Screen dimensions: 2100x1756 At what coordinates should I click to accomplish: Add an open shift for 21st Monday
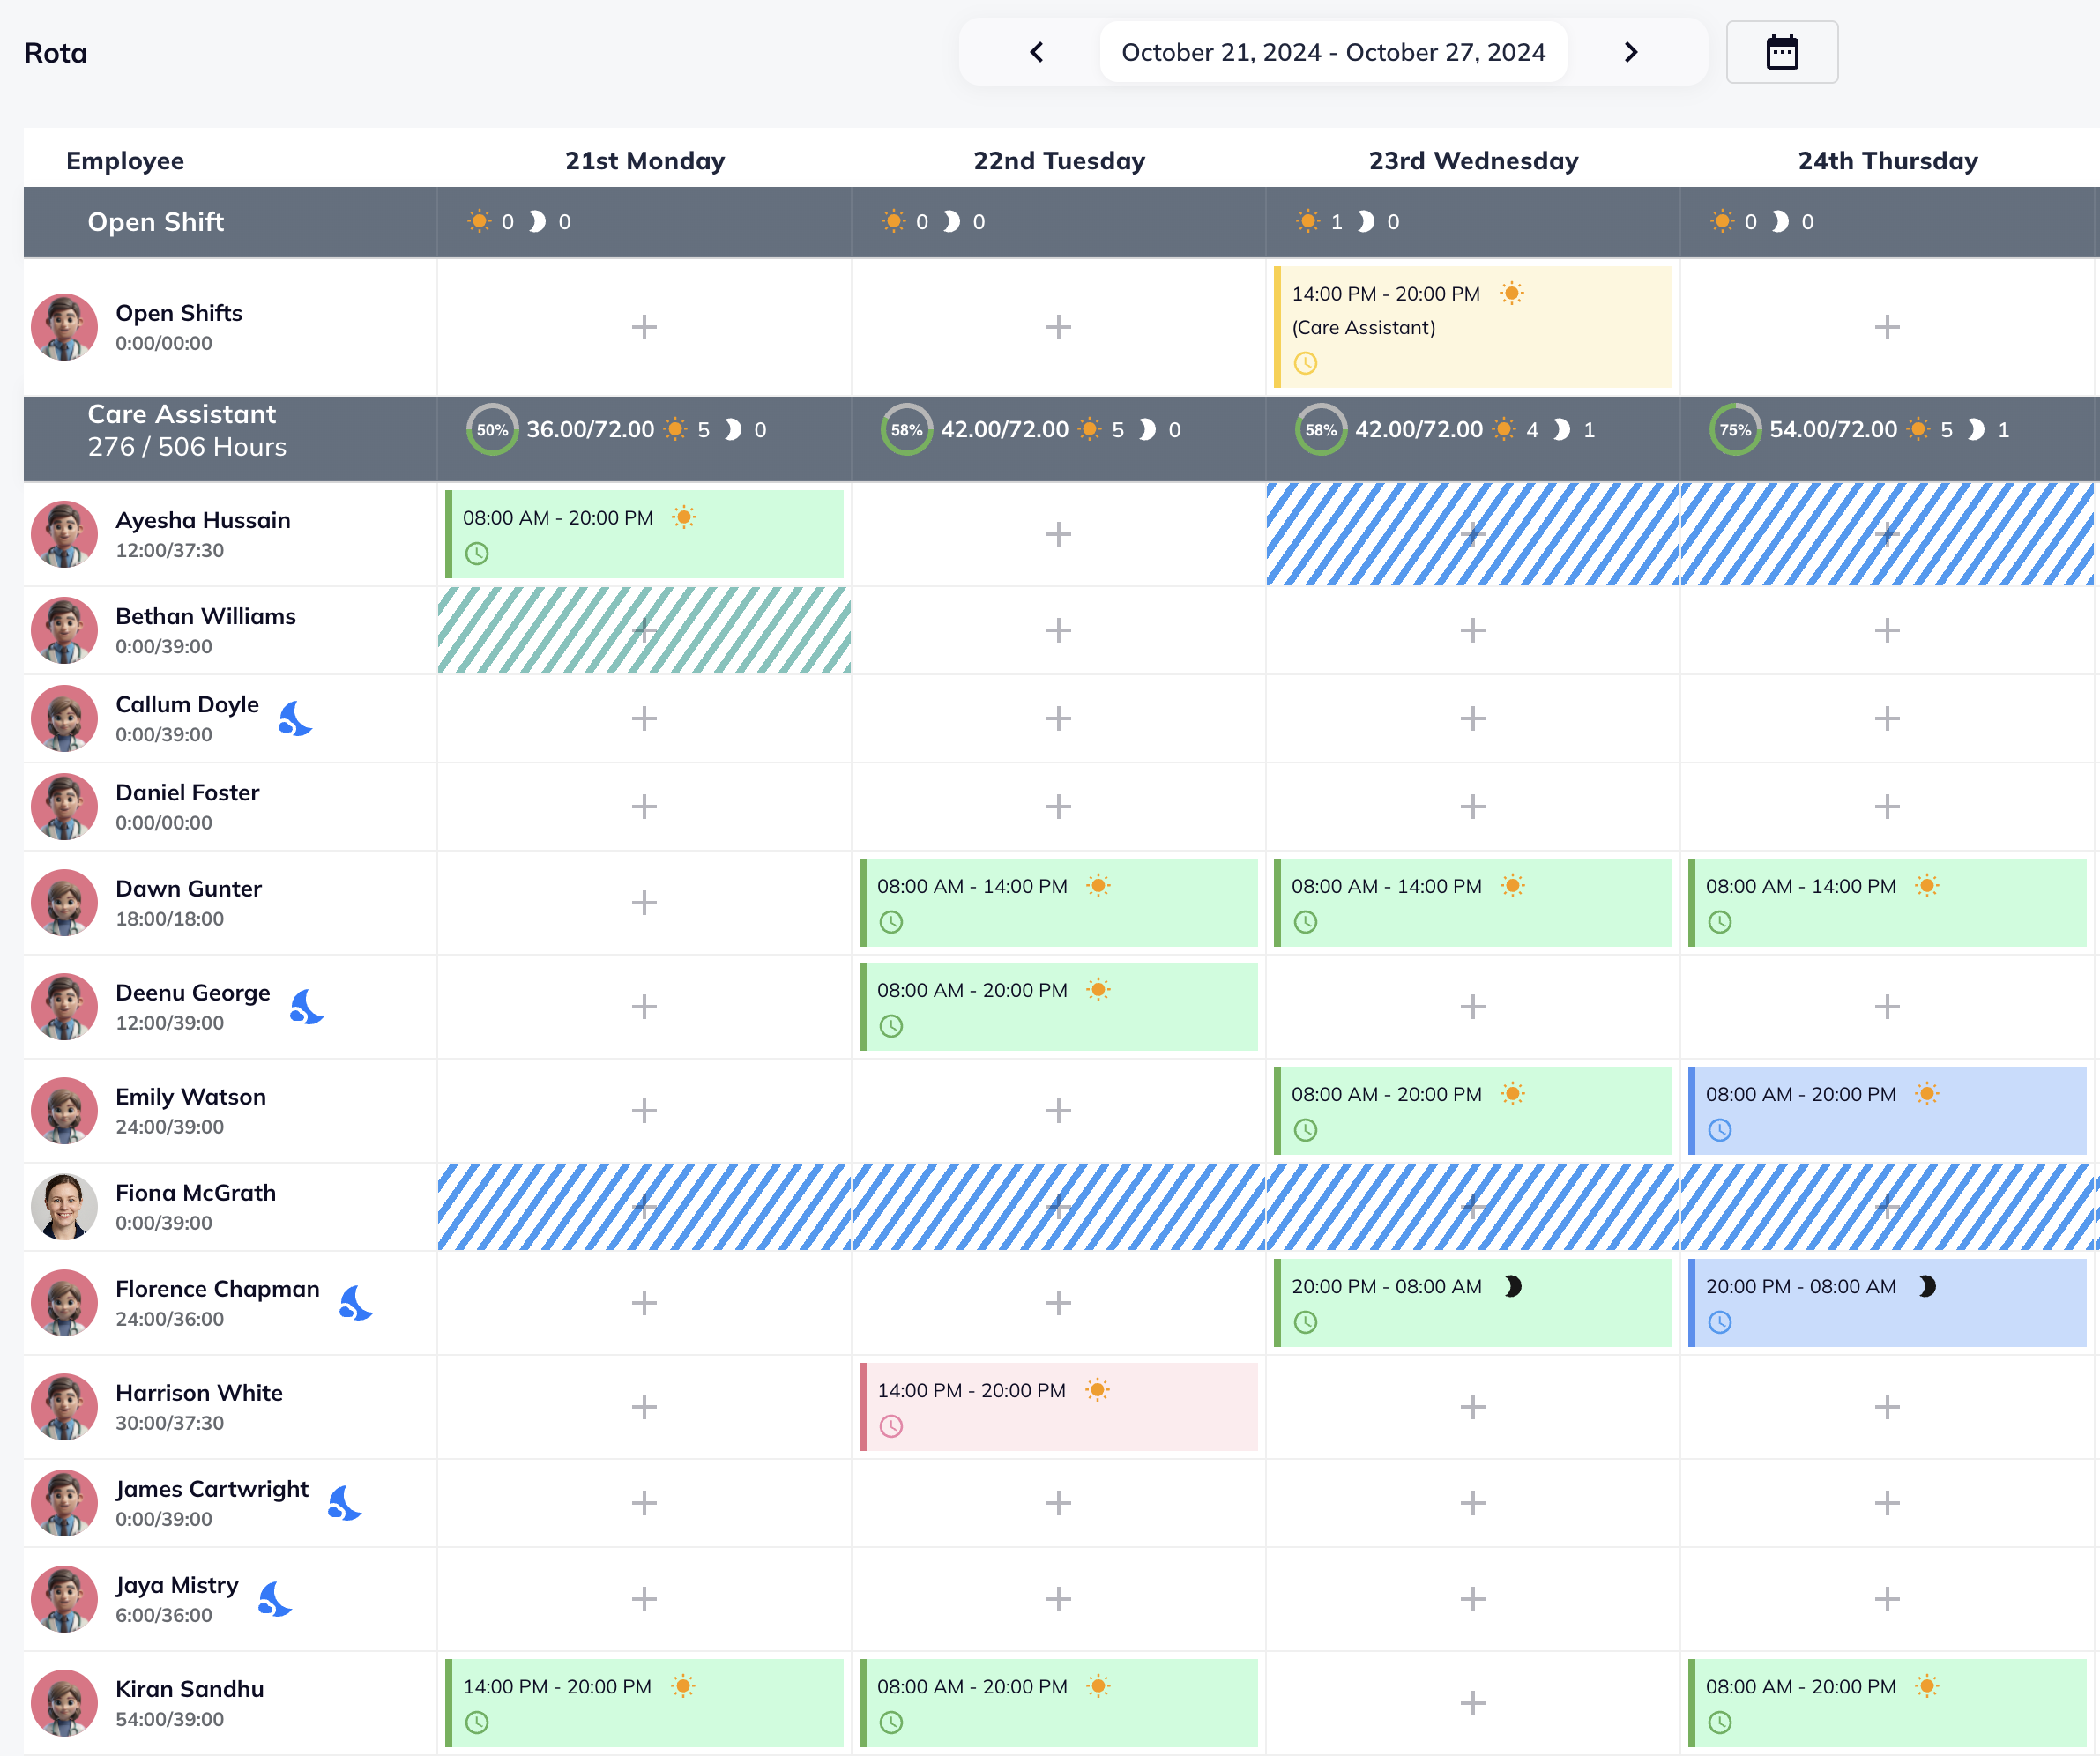[643, 327]
